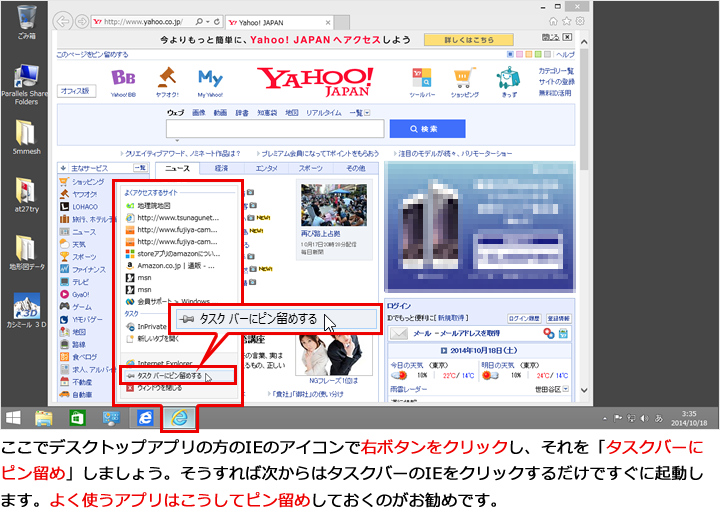The image size is (720, 508).
Task: Click the browser Forward arrow button
Action: tap(82, 22)
